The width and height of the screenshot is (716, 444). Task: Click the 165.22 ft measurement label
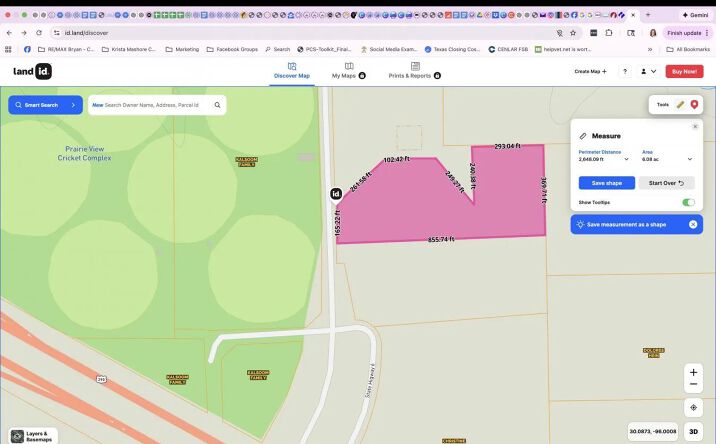pyautogui.click(x=337, y=223)
